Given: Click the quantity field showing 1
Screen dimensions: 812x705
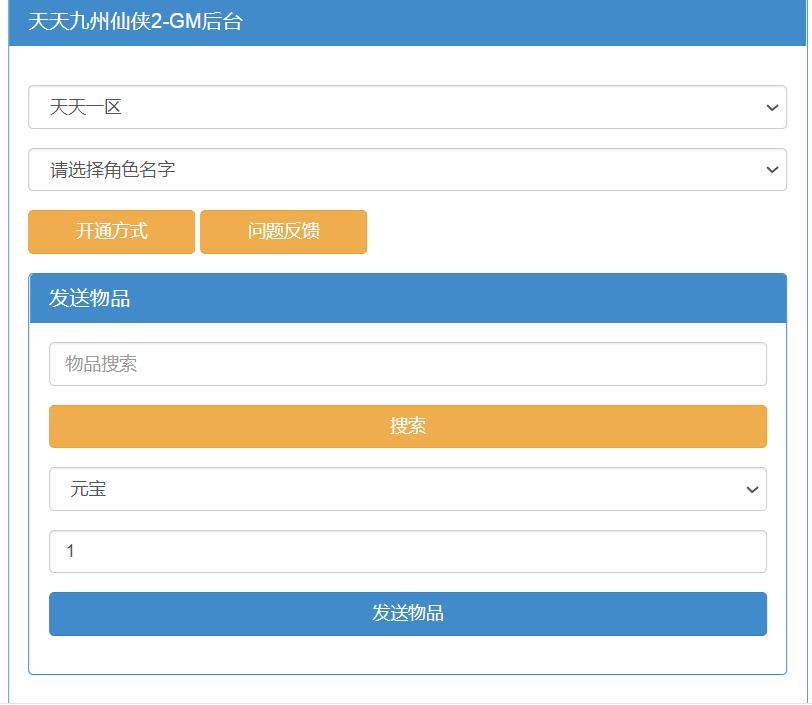Looking at the screenshot, I should tap(408, 552).
